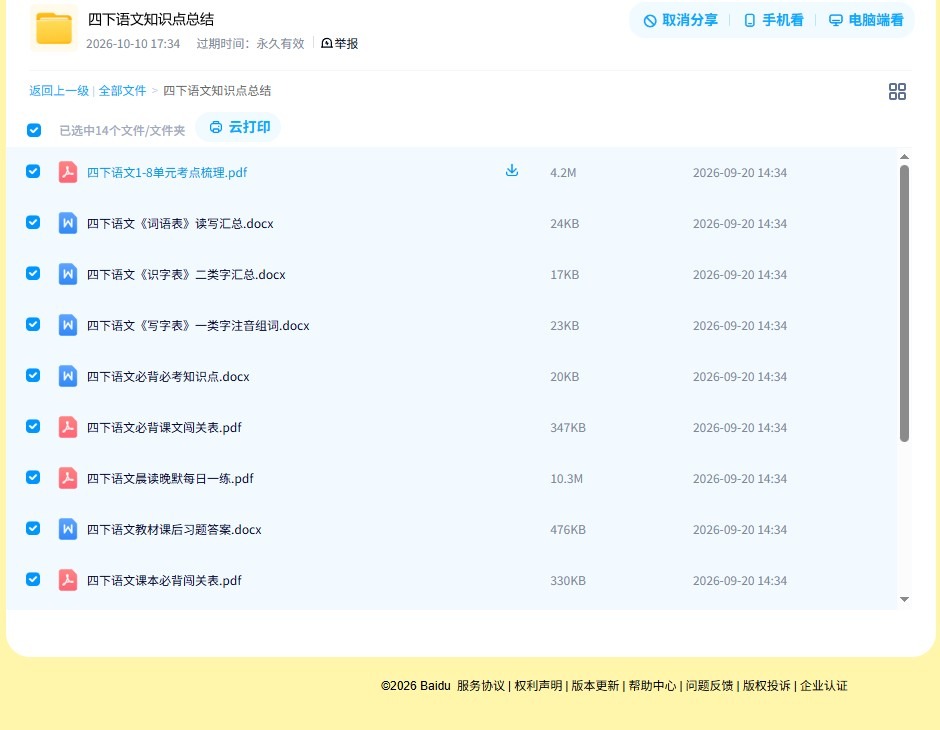Open 版权投诉 footer link
This screenshot has height=730, width=940.
(767, 686)
